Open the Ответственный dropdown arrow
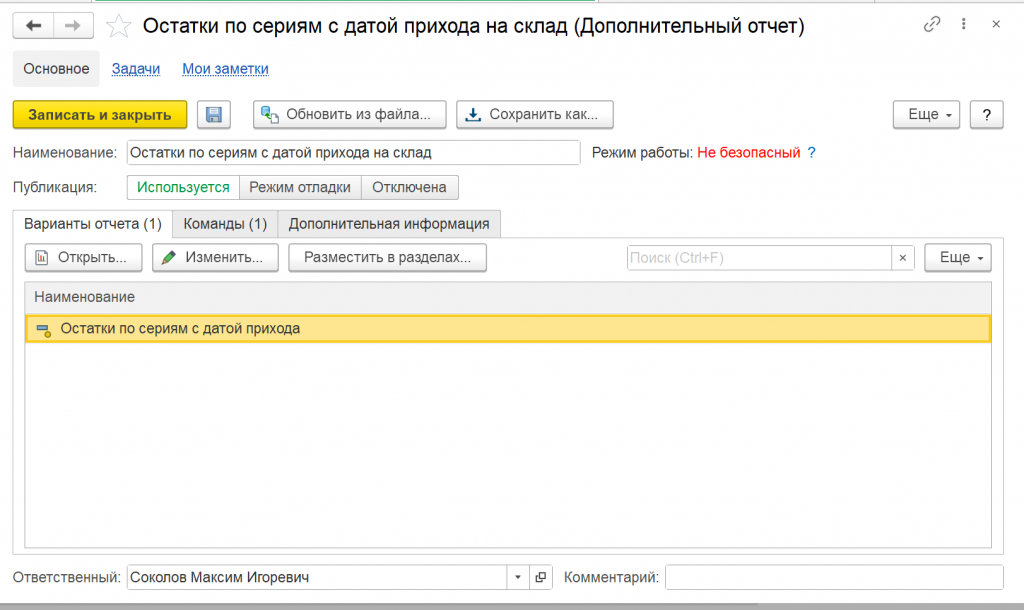 (518, 577)
